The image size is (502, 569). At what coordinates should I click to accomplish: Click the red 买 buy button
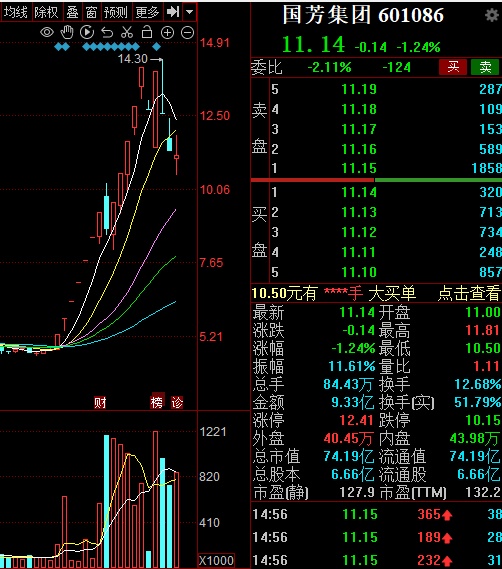coord(453,67)
